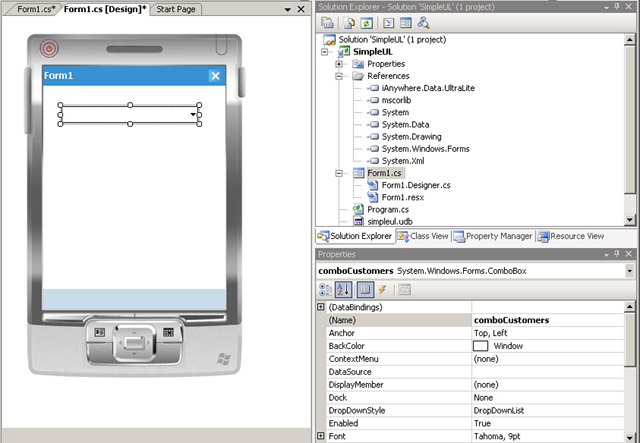Image resolution: width=640 pixels, height=443 pixels.
Task: Switch Properties grid to Alphabetical view
Action: [x=343, y=289]
